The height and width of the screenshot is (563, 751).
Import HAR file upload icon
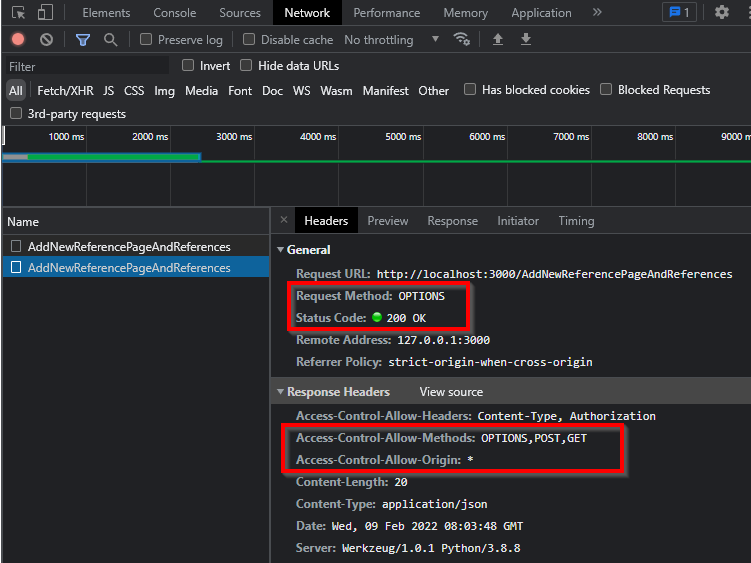coord(498,39)
